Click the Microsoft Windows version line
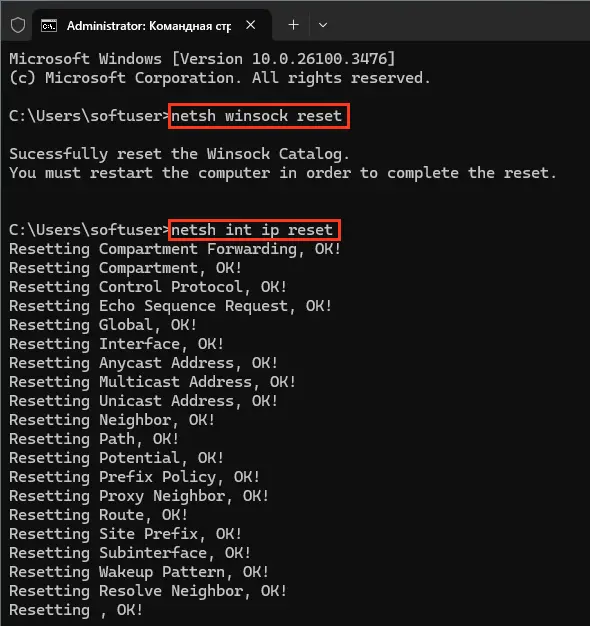590x626 pixels. pyautogui.click(x=202, y=59)
